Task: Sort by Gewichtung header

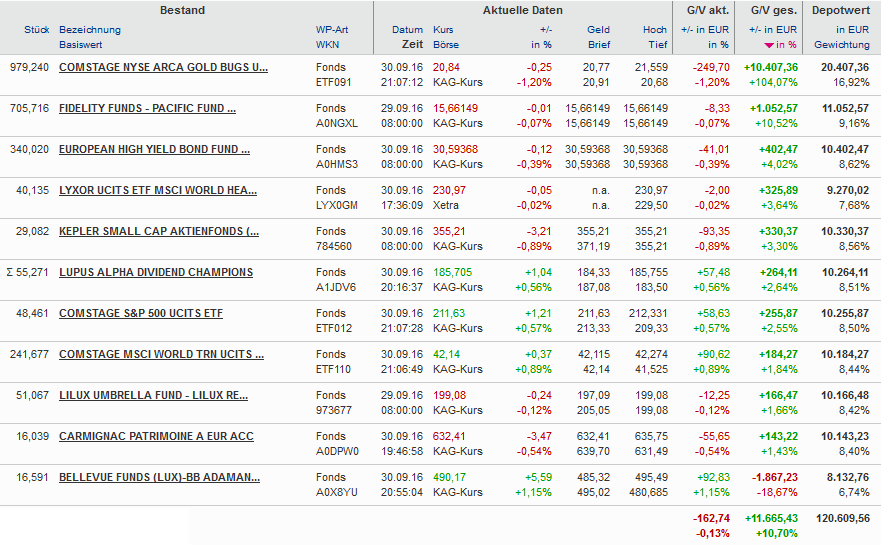Action: pos(841,45)
